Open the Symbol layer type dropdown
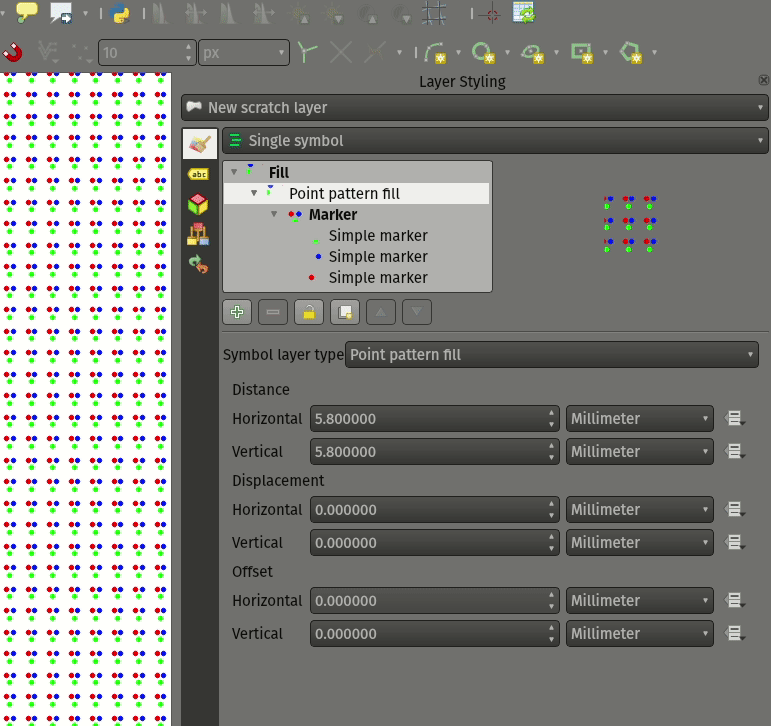Image resolution: width=771 pixels, height=726 pixels. [x=551, y=355]
